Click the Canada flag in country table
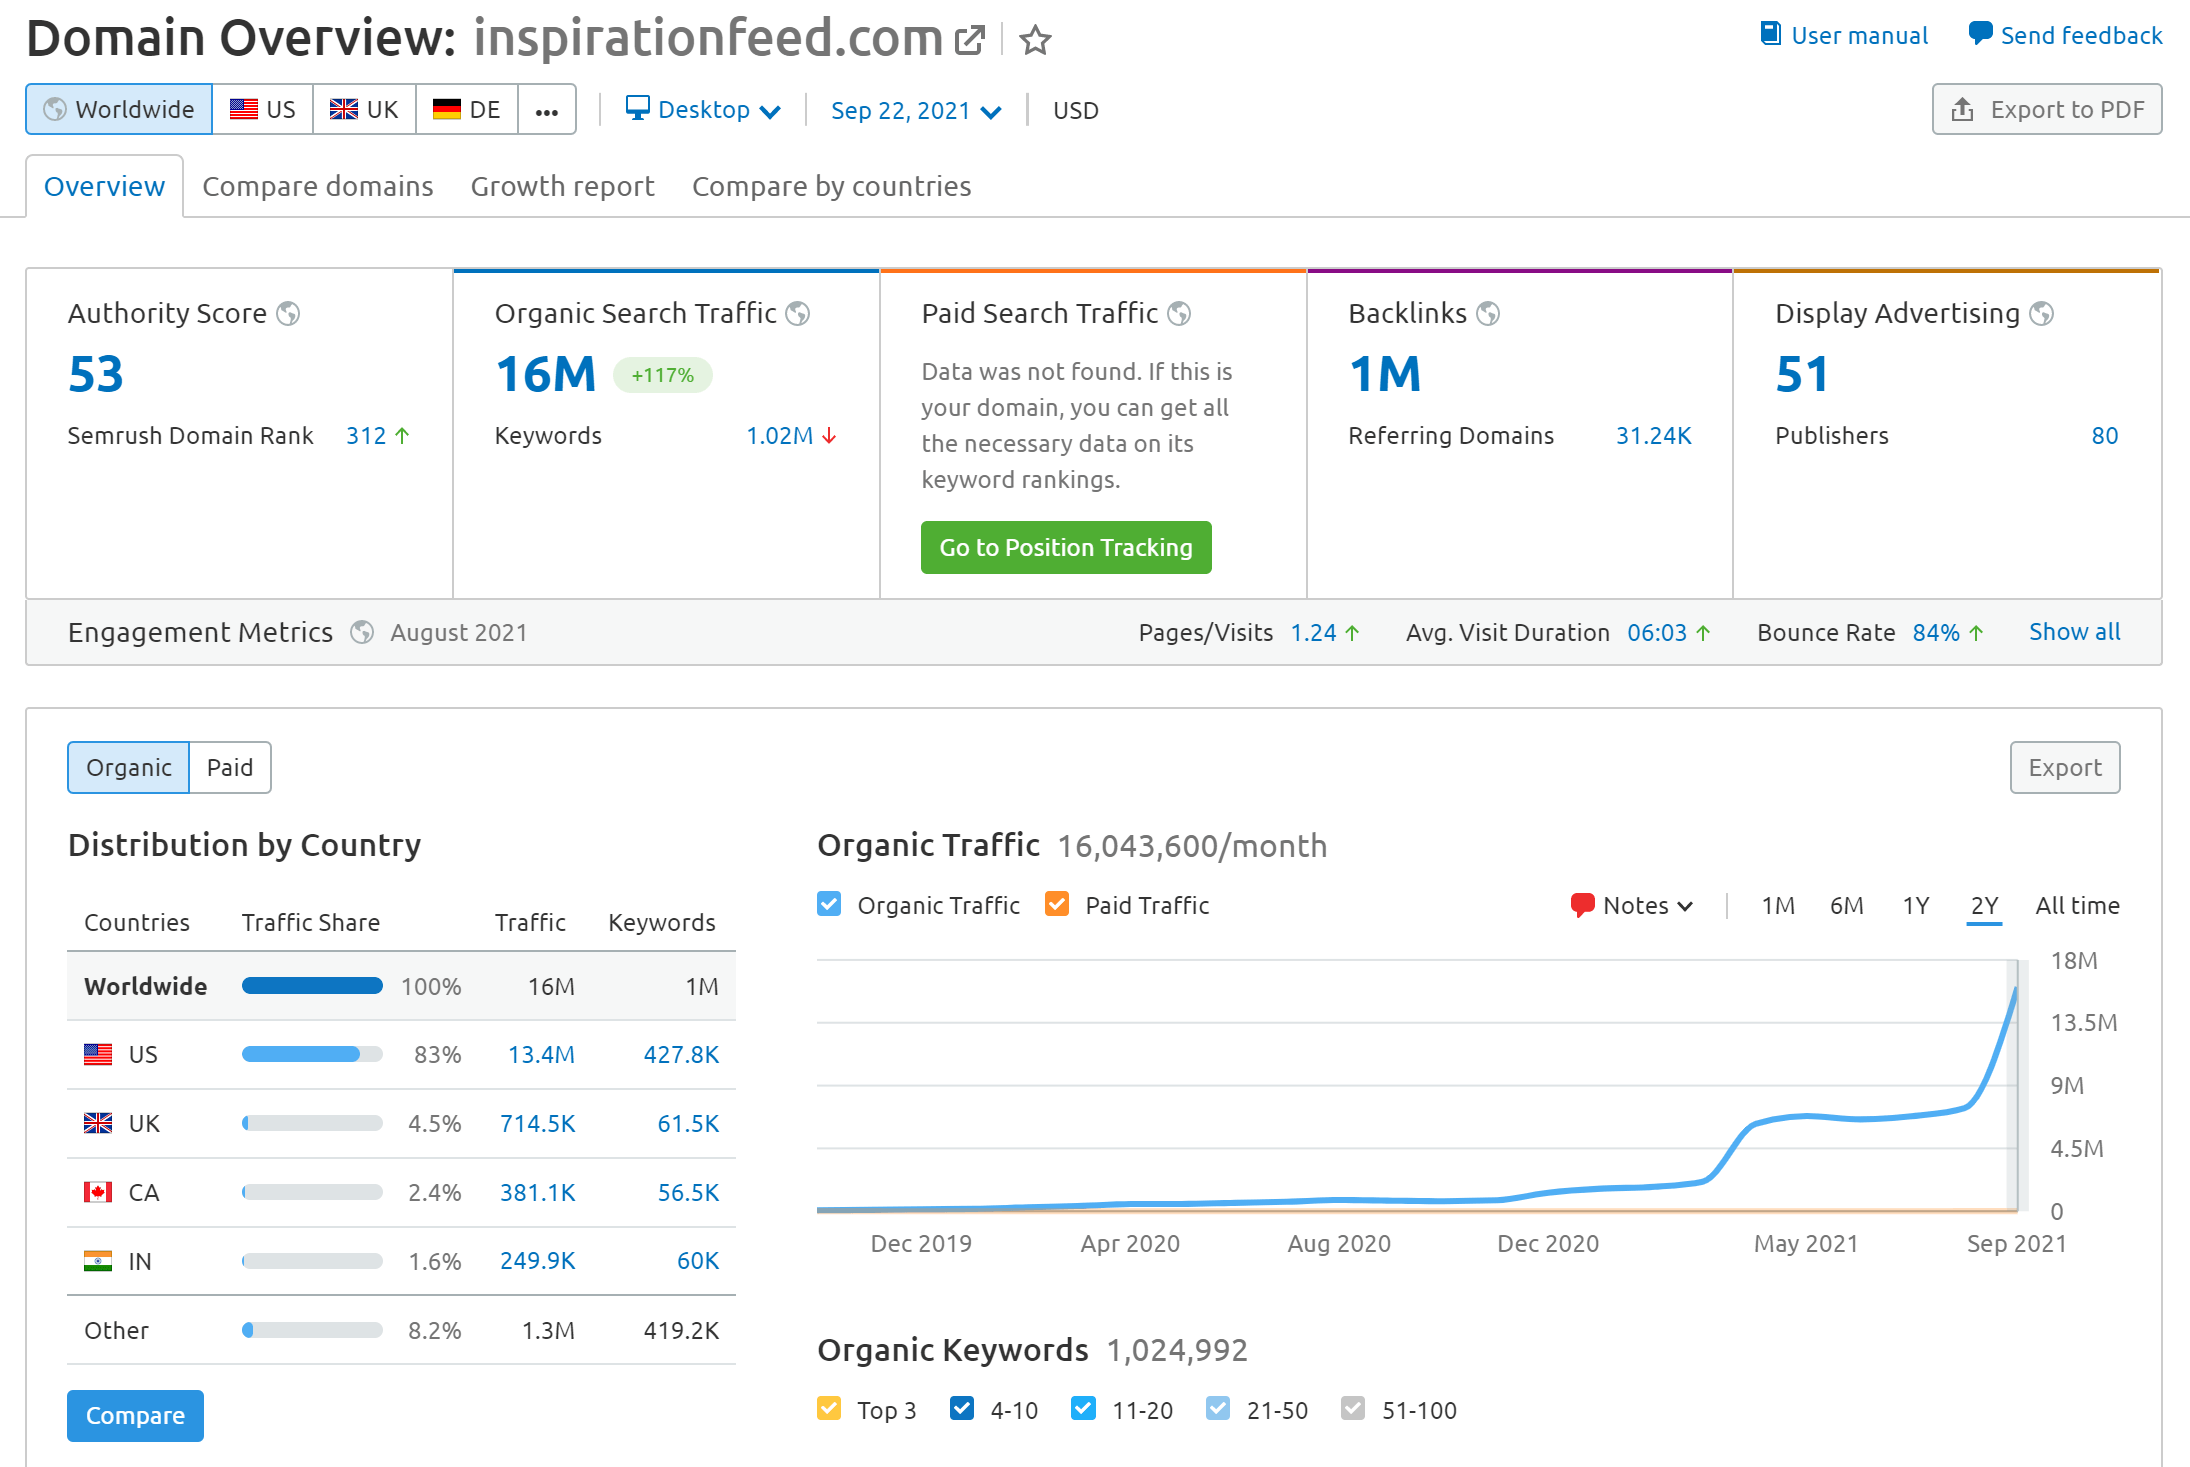This screenshot has width=2190, height=1467. pyautogui.click(x=98, y=1192)
